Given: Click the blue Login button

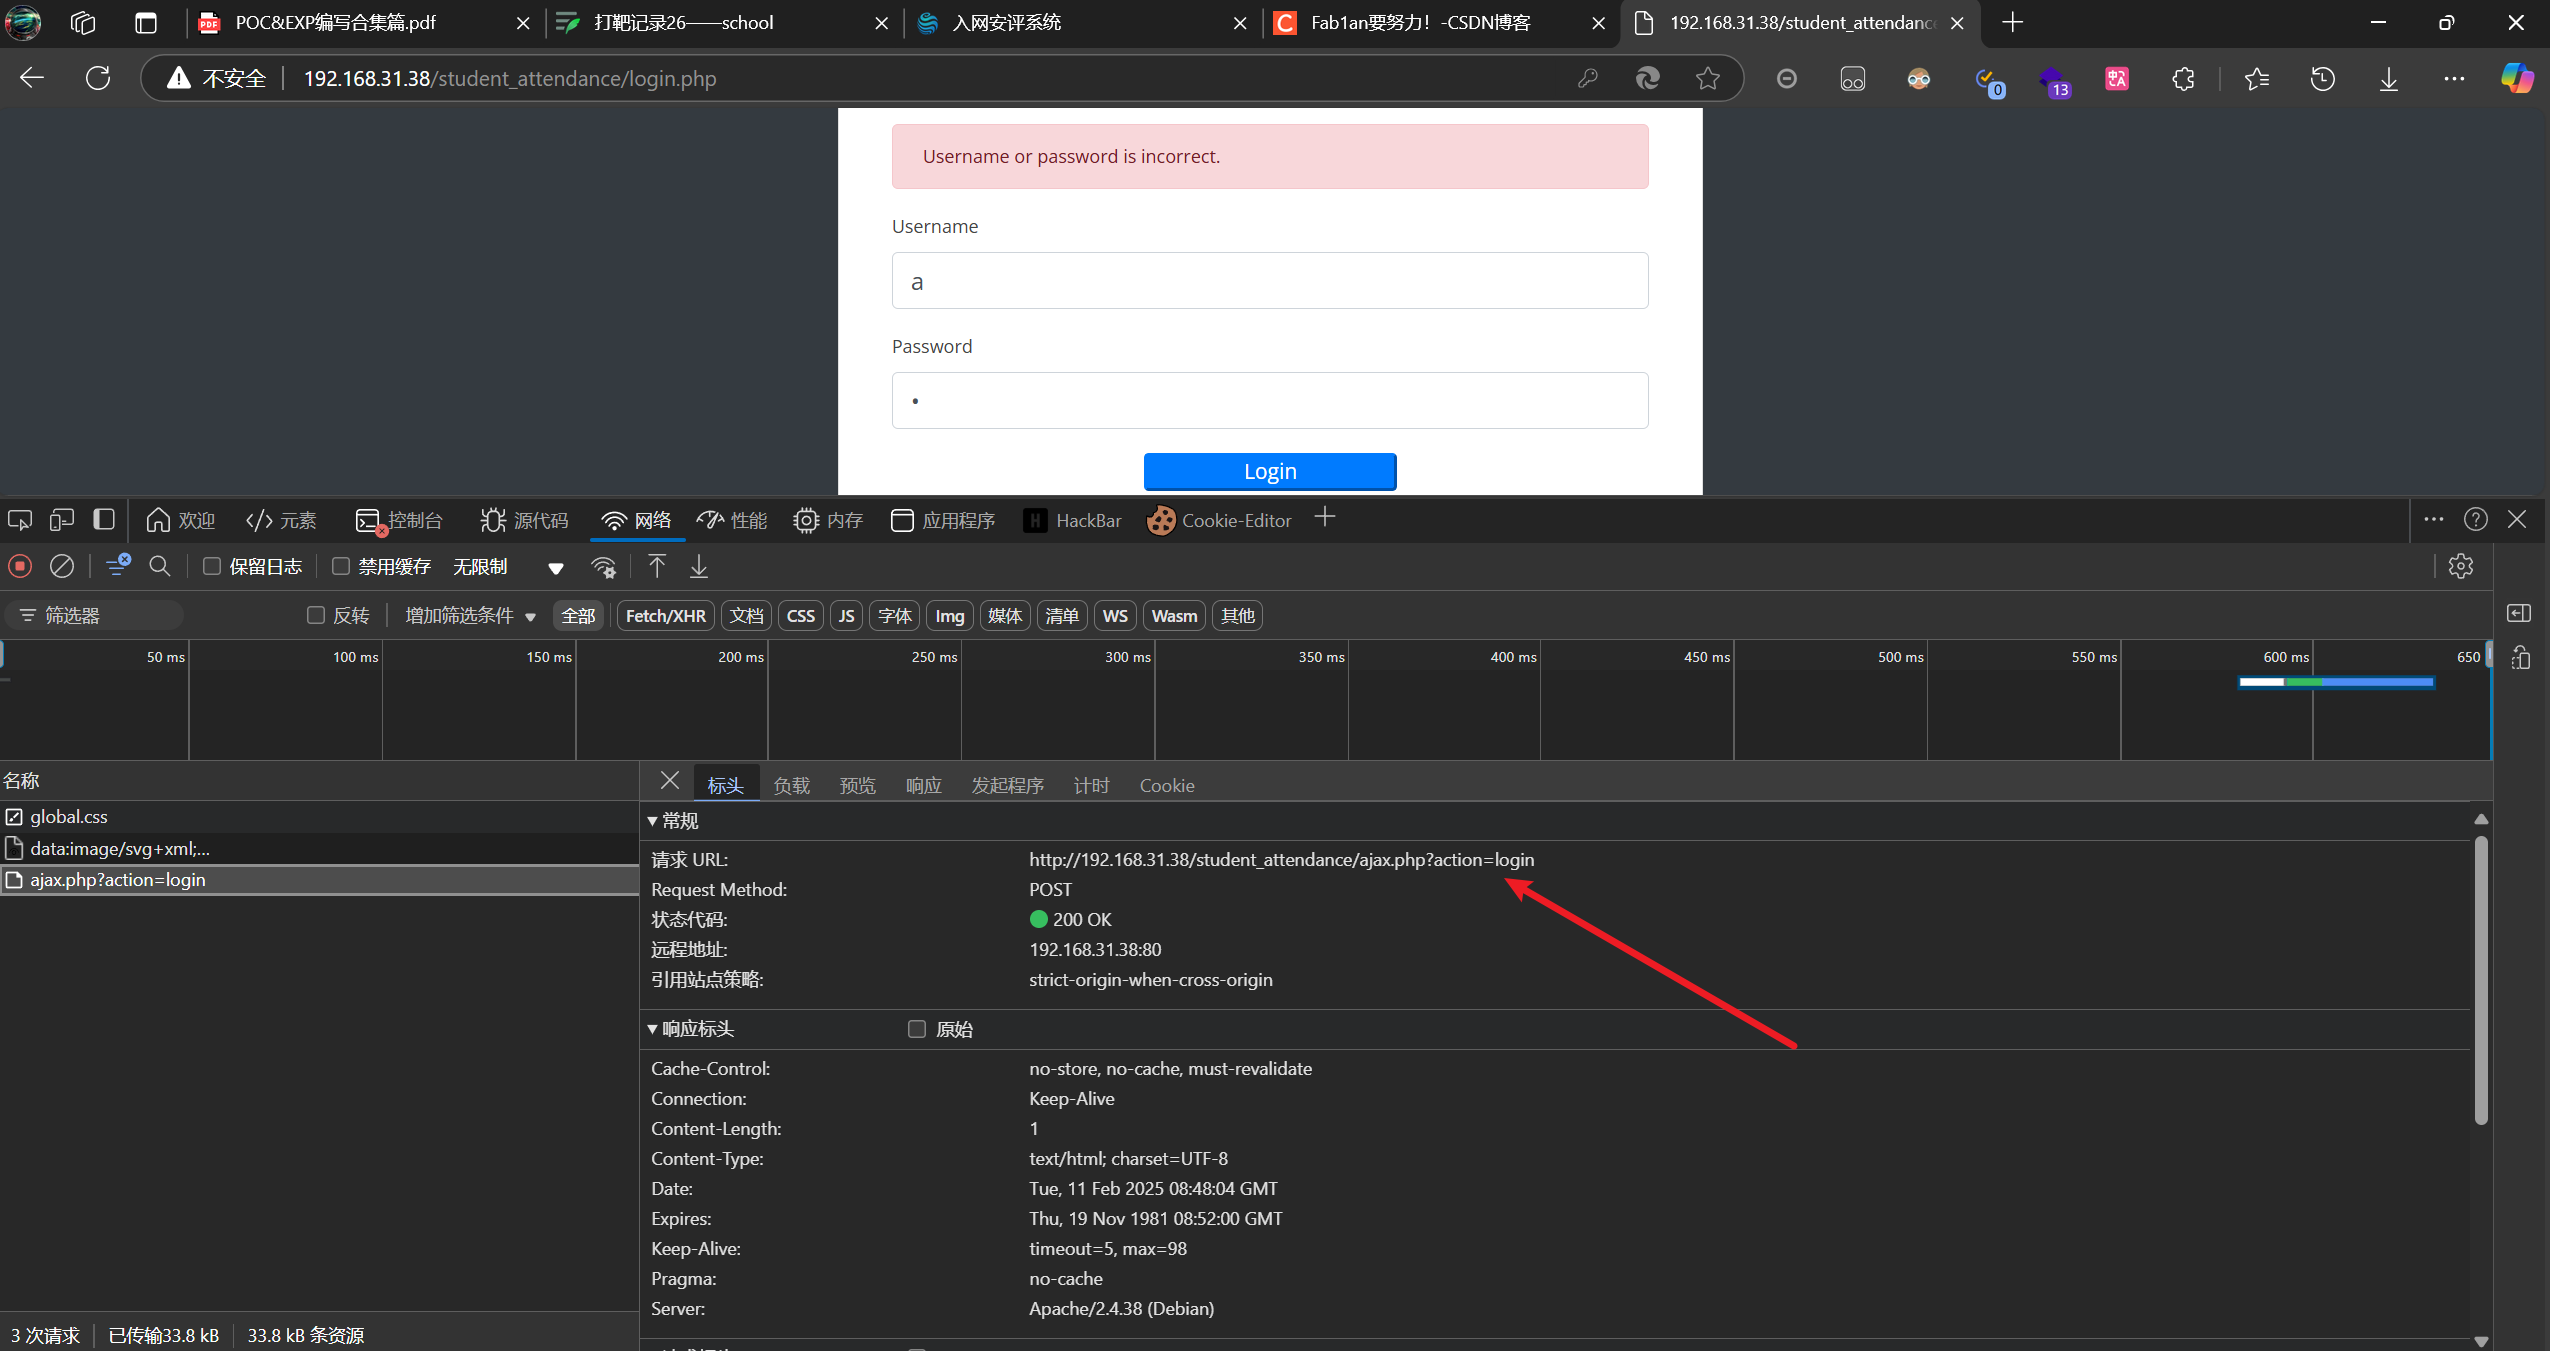Looking at the screenshot, I should pyautogui.click(x=1270, y=471).
